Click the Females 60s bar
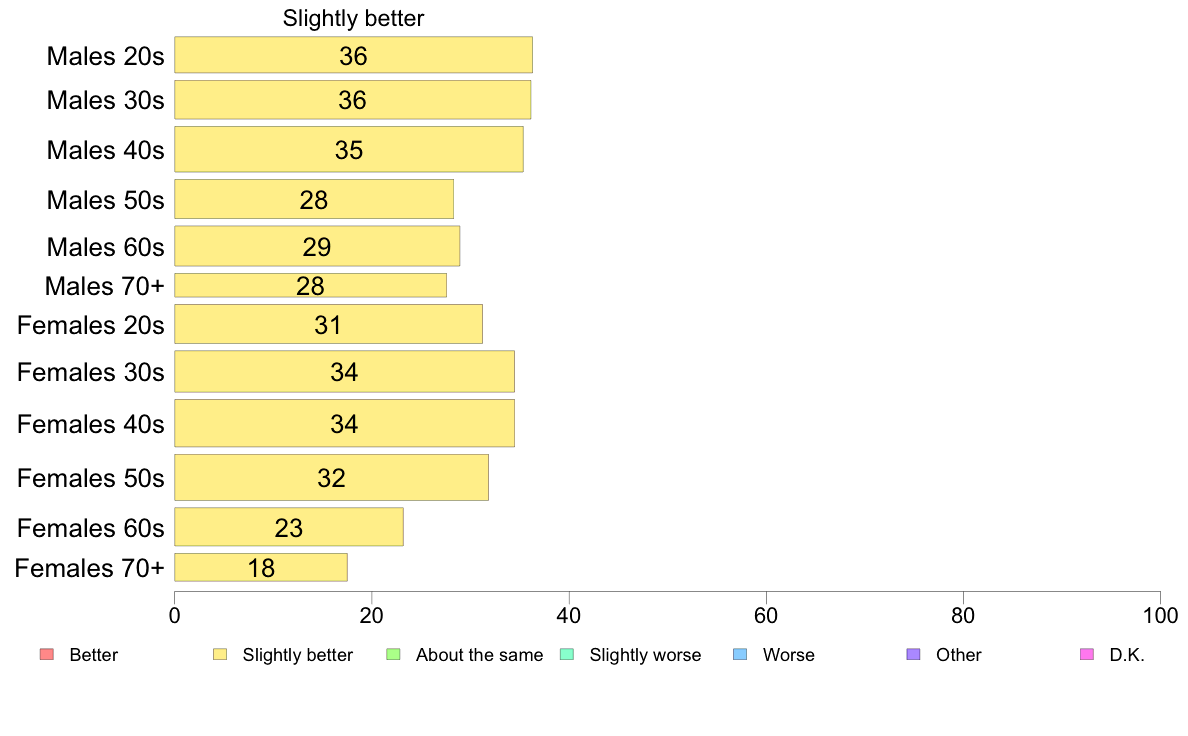Screen dimensions: 1188x736 coord(289,527)
